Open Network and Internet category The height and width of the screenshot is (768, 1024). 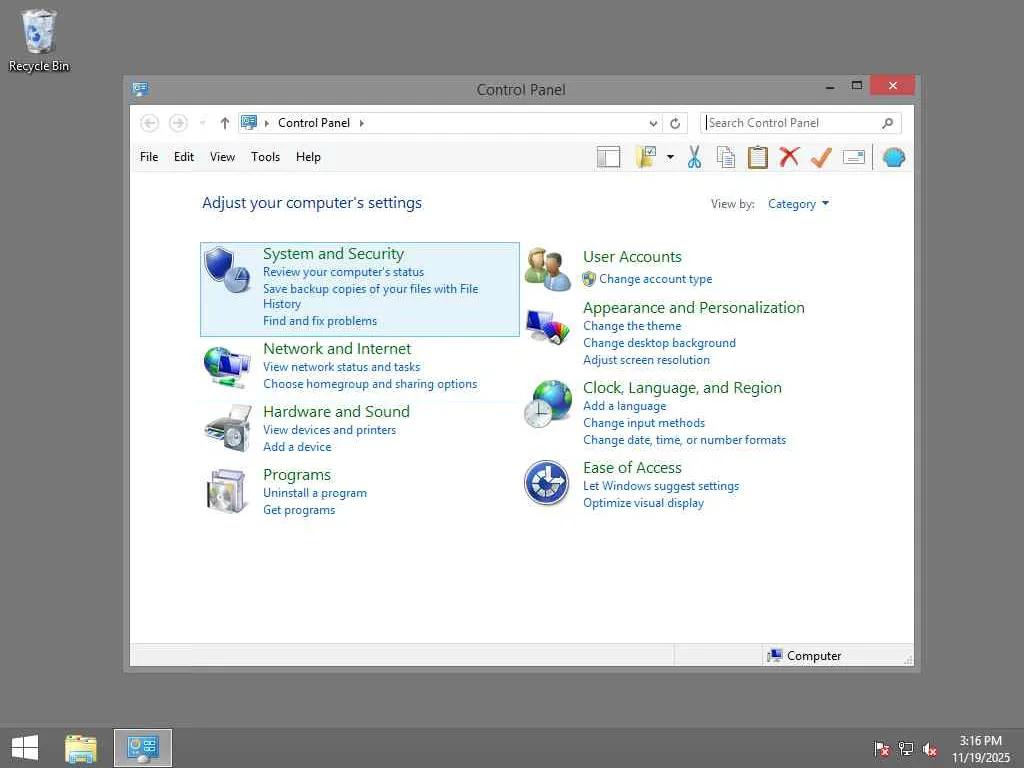coord(337,349)
